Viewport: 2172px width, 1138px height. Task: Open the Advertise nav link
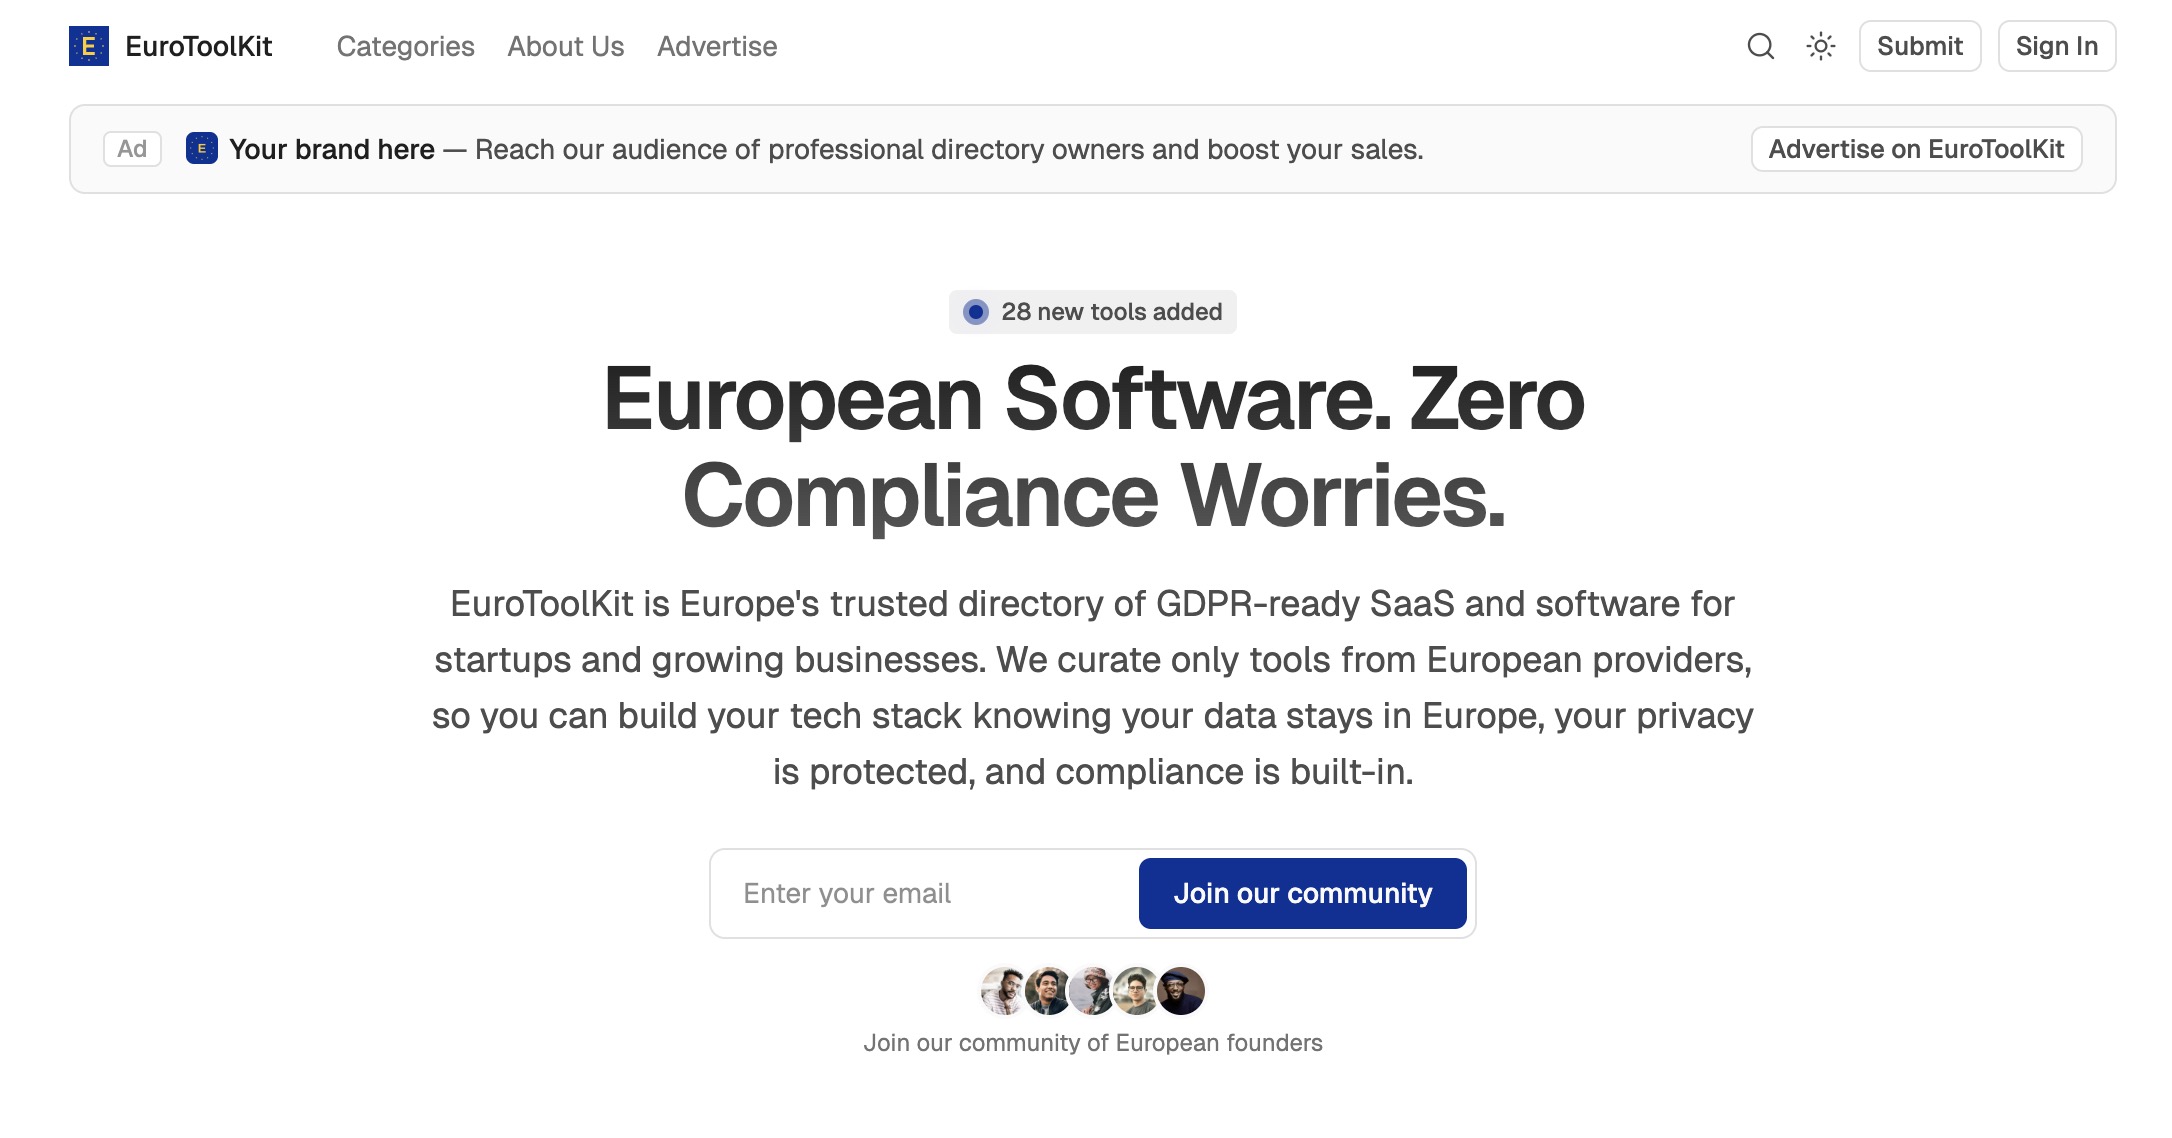coord(716,46)
